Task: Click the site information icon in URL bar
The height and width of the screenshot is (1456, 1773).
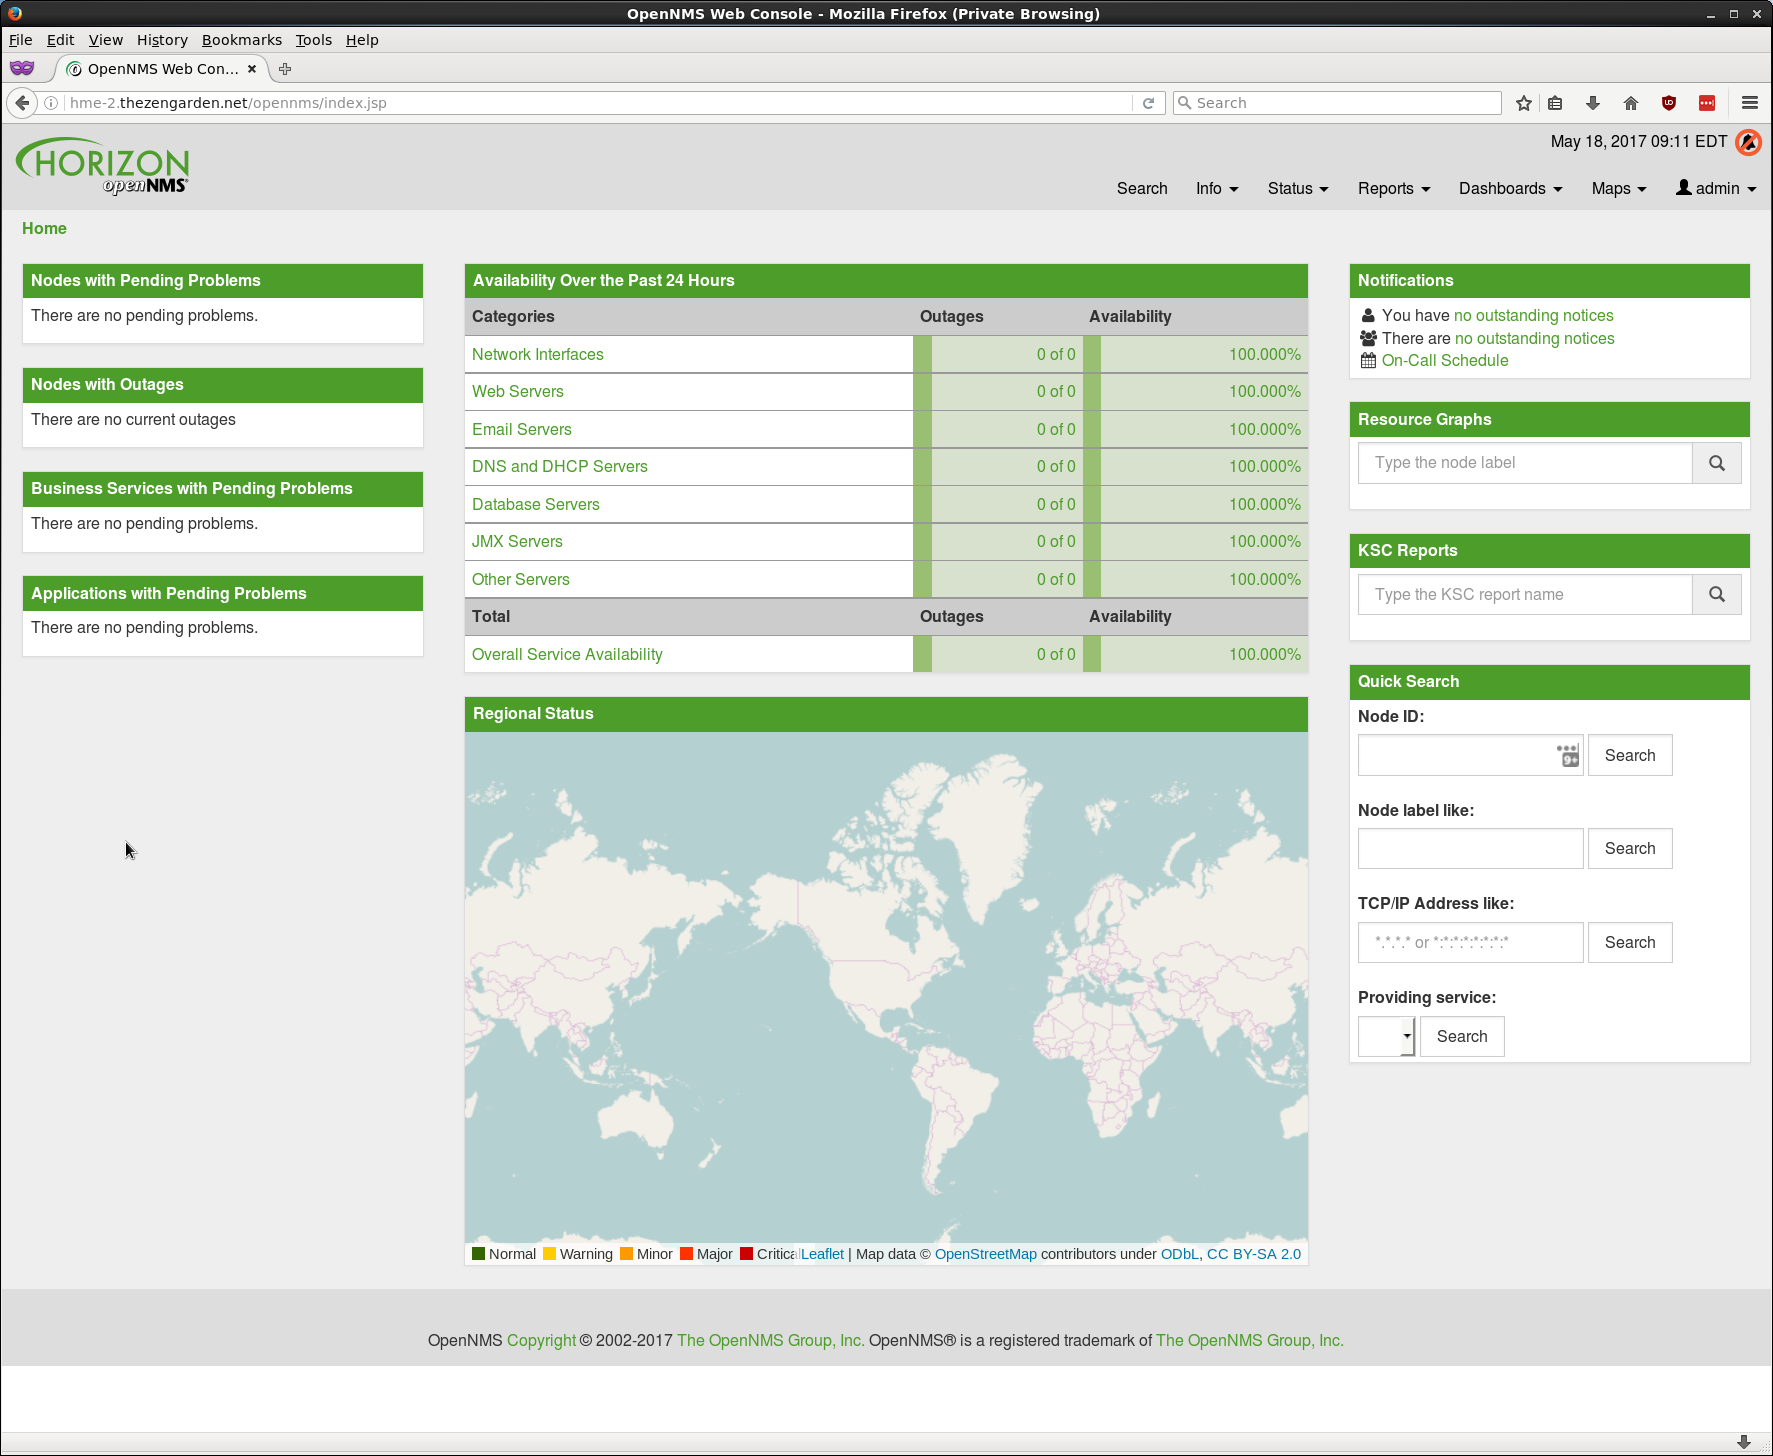Action: coord(51,103)
